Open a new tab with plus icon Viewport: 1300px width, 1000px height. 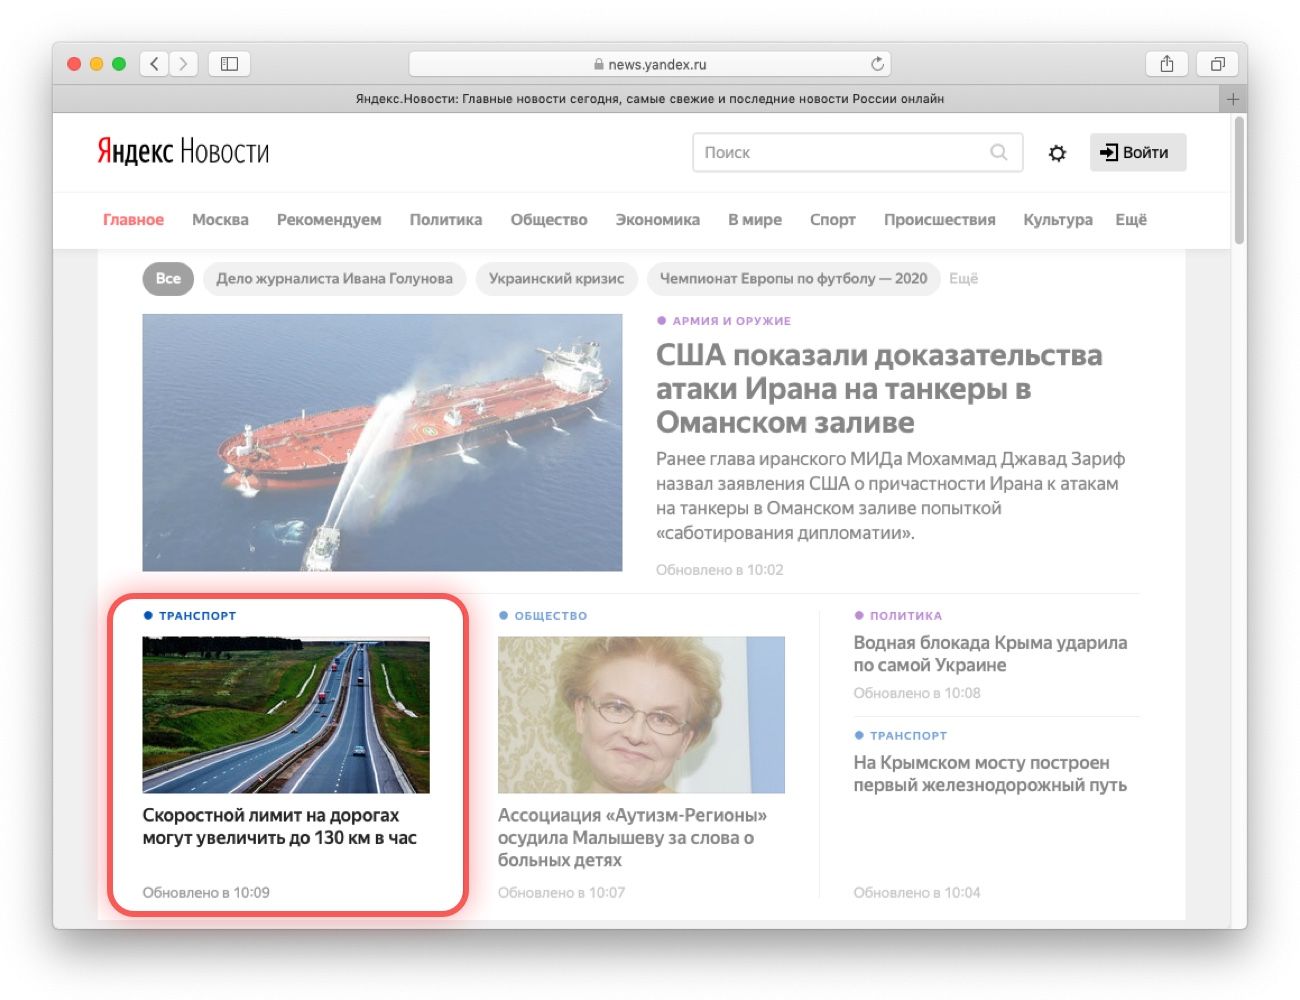pyautogui.click(x=1232, y=99)
